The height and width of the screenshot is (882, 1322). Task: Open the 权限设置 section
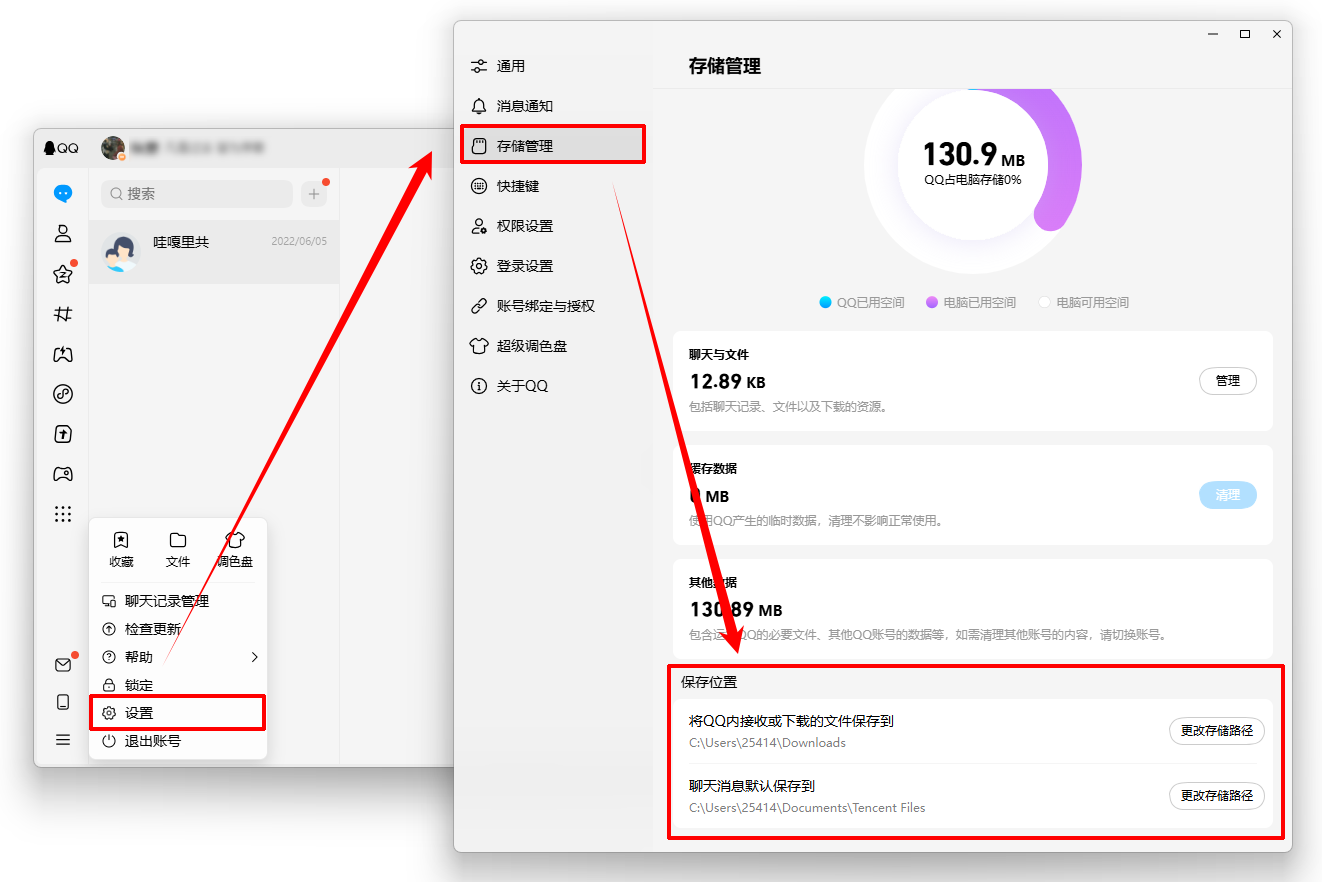tap(553, 226)
